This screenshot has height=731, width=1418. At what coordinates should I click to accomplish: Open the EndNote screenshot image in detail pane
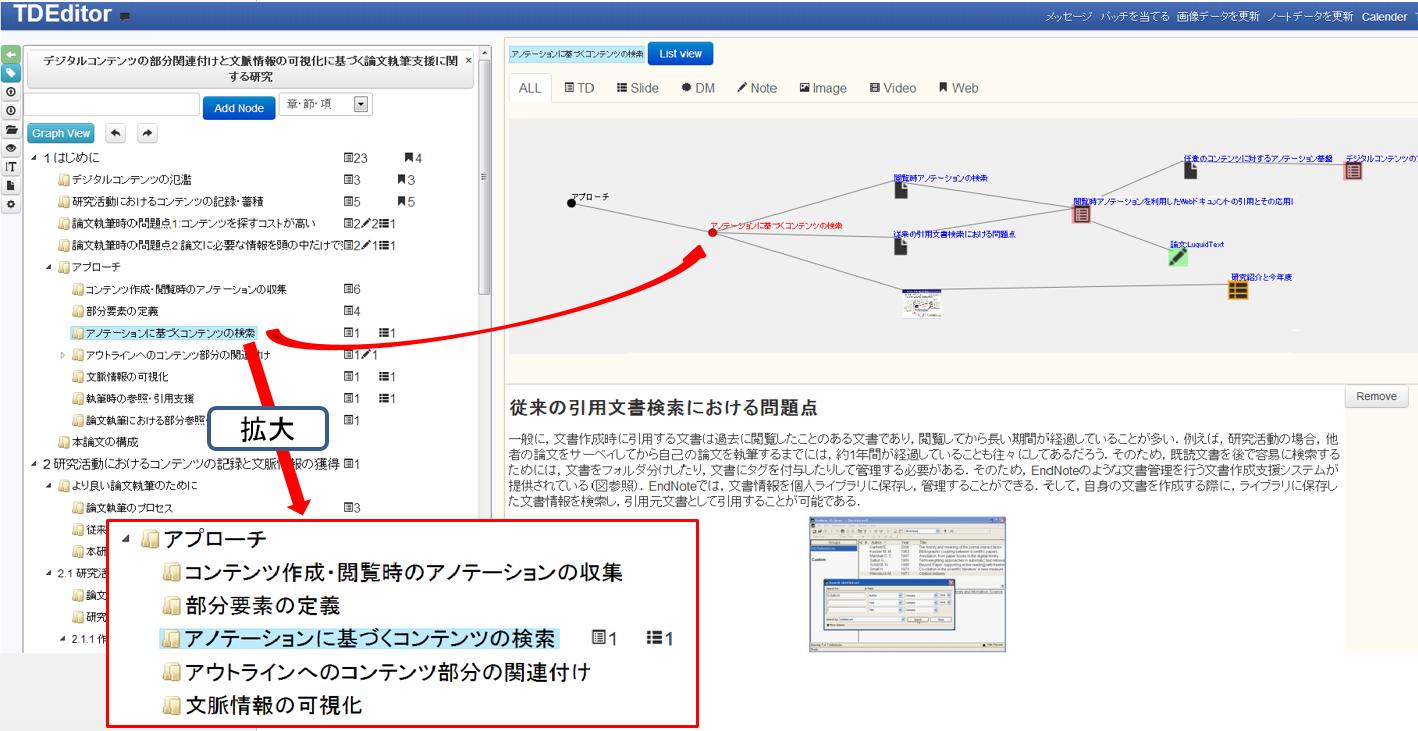pos(907,584)
